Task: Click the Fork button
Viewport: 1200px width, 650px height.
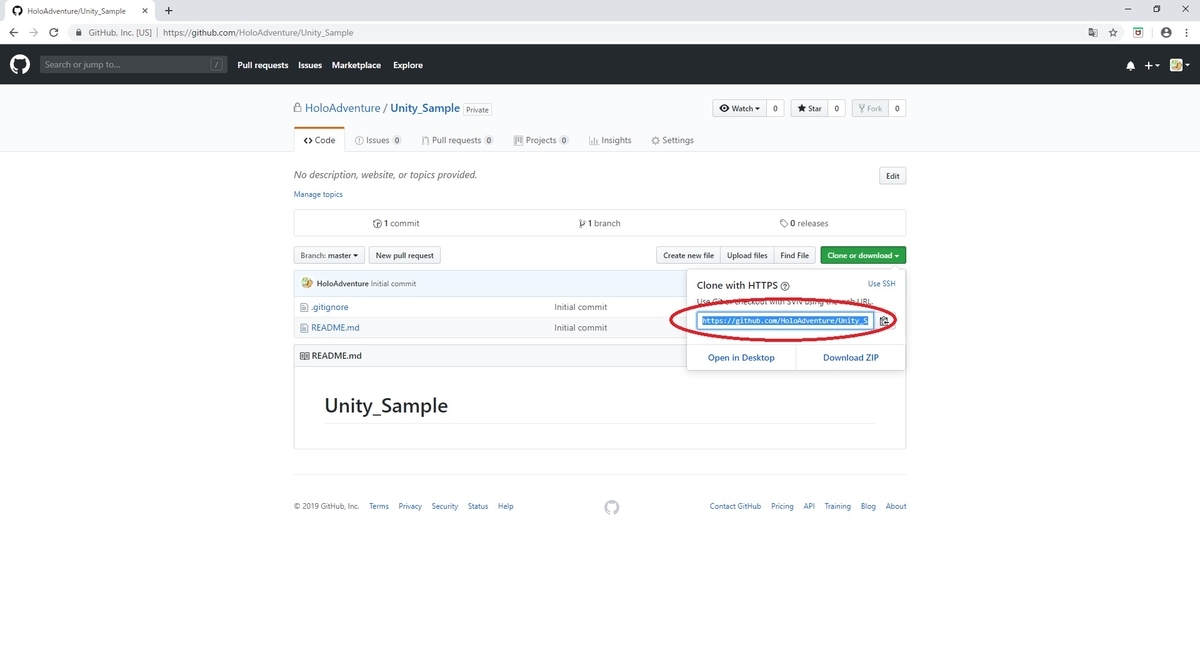Action: [x=869, y=108]
